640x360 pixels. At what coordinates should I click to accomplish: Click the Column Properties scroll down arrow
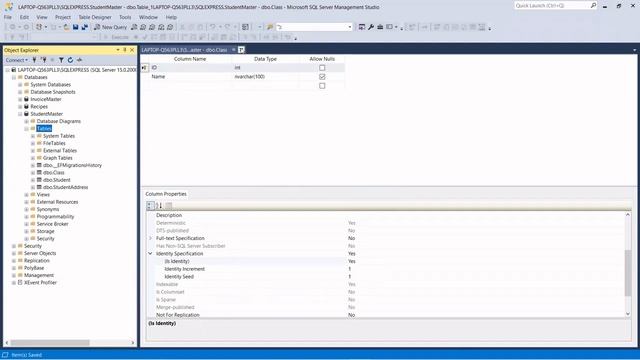pos(628,314)
